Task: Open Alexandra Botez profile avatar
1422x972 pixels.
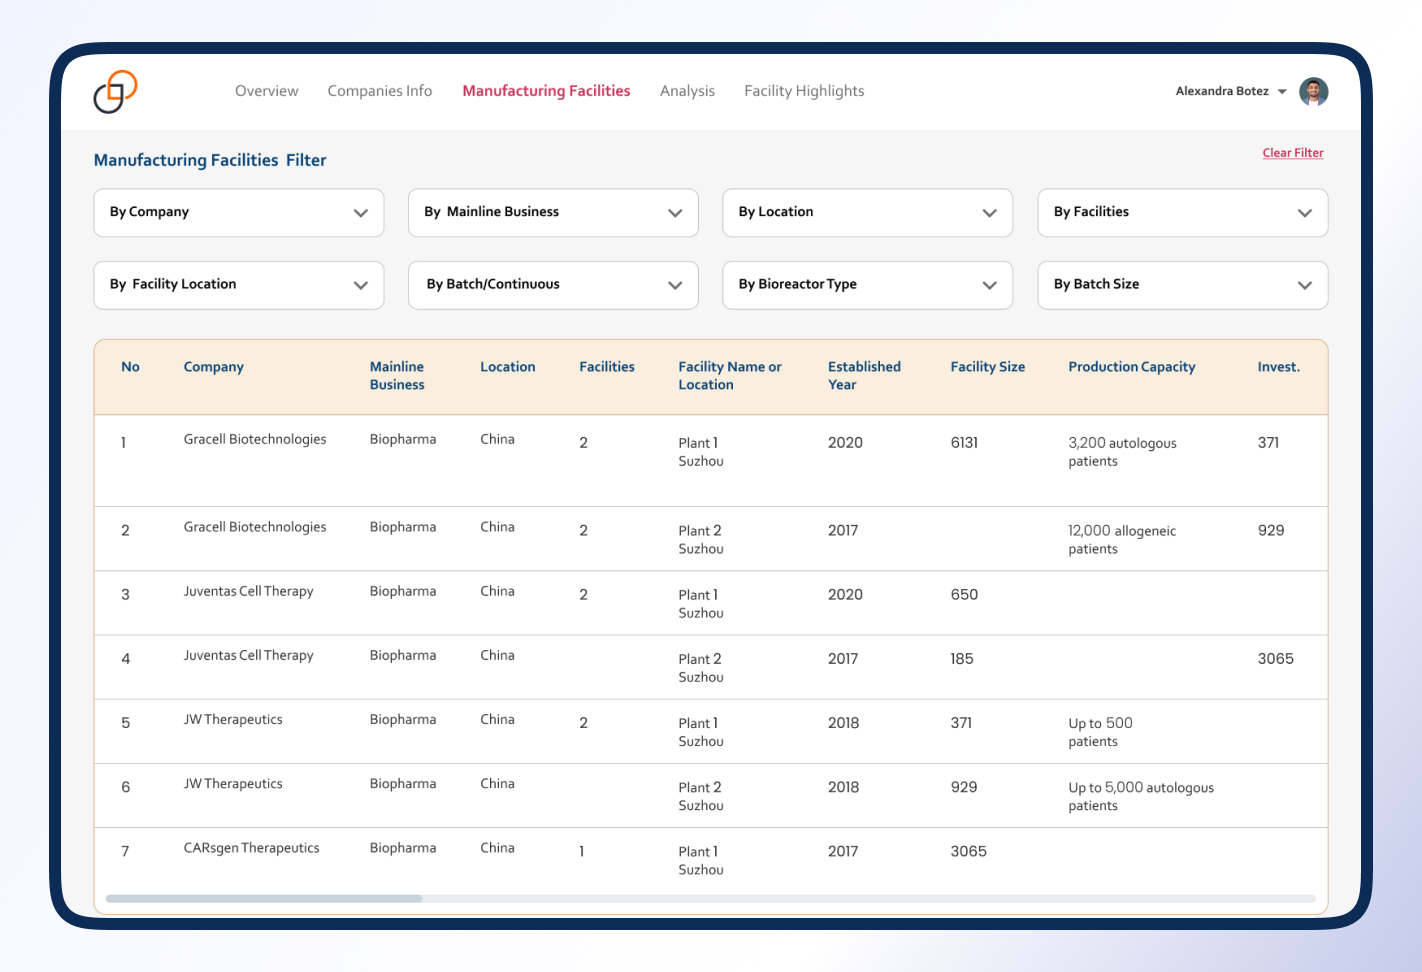Action: pos(1313,91)
